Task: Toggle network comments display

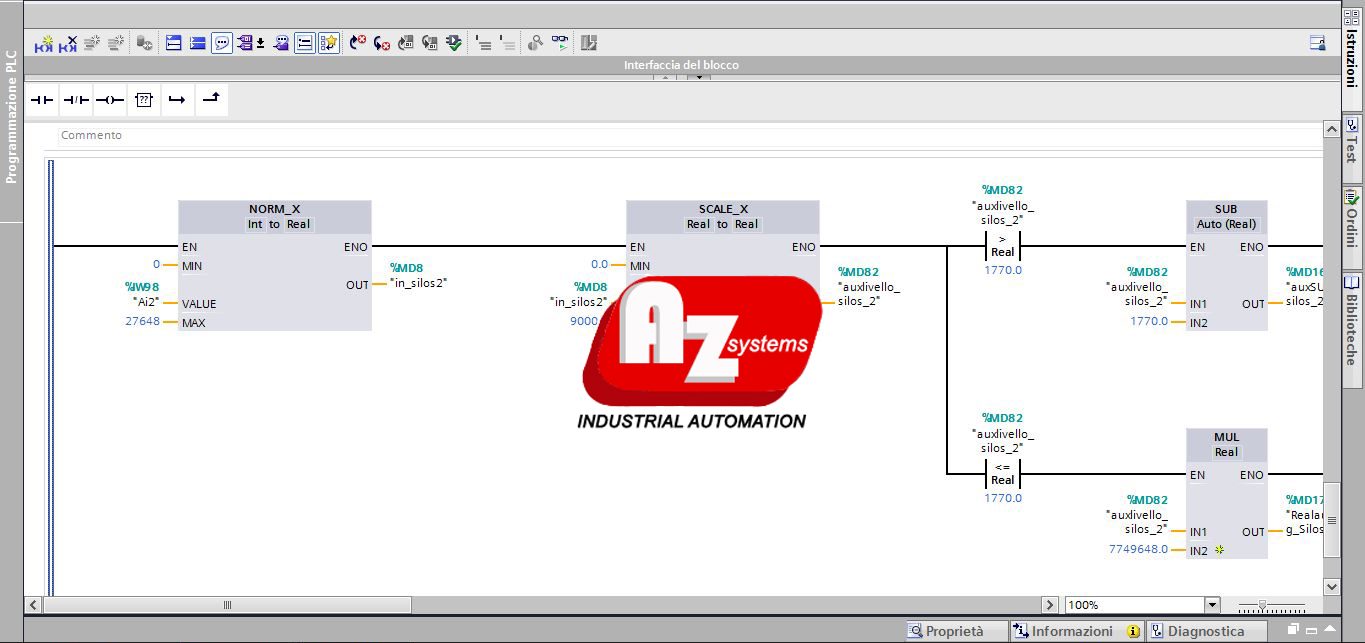Action: click(304, 43)
